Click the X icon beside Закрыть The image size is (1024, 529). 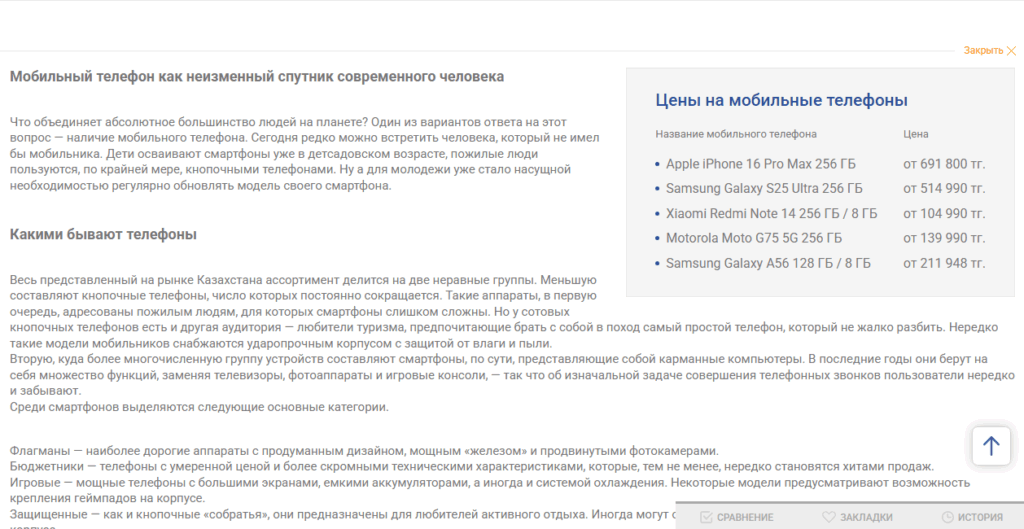(1011, 50)
